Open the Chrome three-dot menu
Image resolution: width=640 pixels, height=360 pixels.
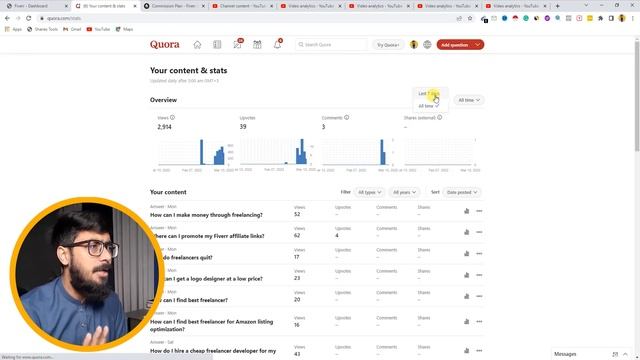pyautogui.click(x=633, y=18)
